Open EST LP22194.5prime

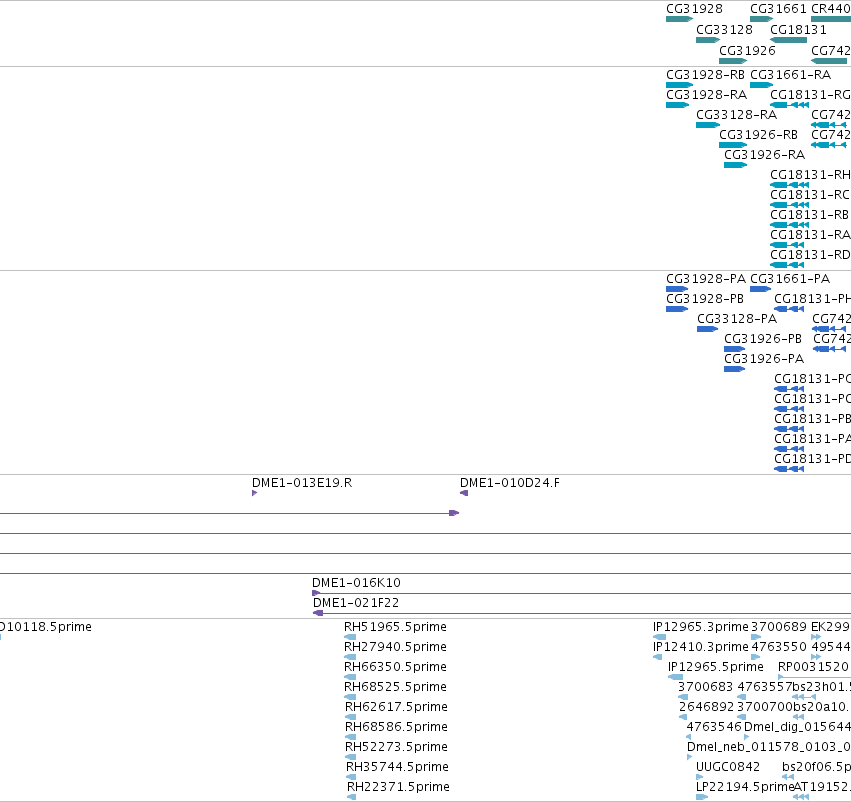point(702,798)
